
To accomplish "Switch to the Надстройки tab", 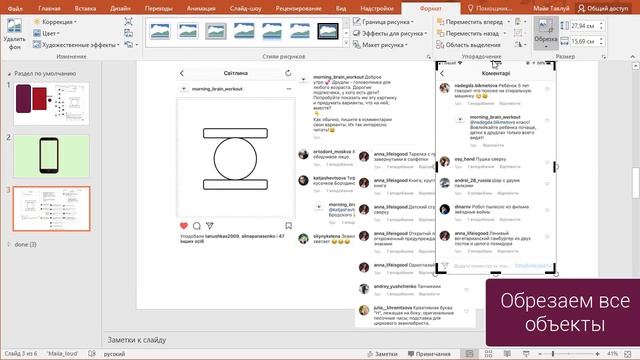I will pyautogui.click(x=377, y=8).
